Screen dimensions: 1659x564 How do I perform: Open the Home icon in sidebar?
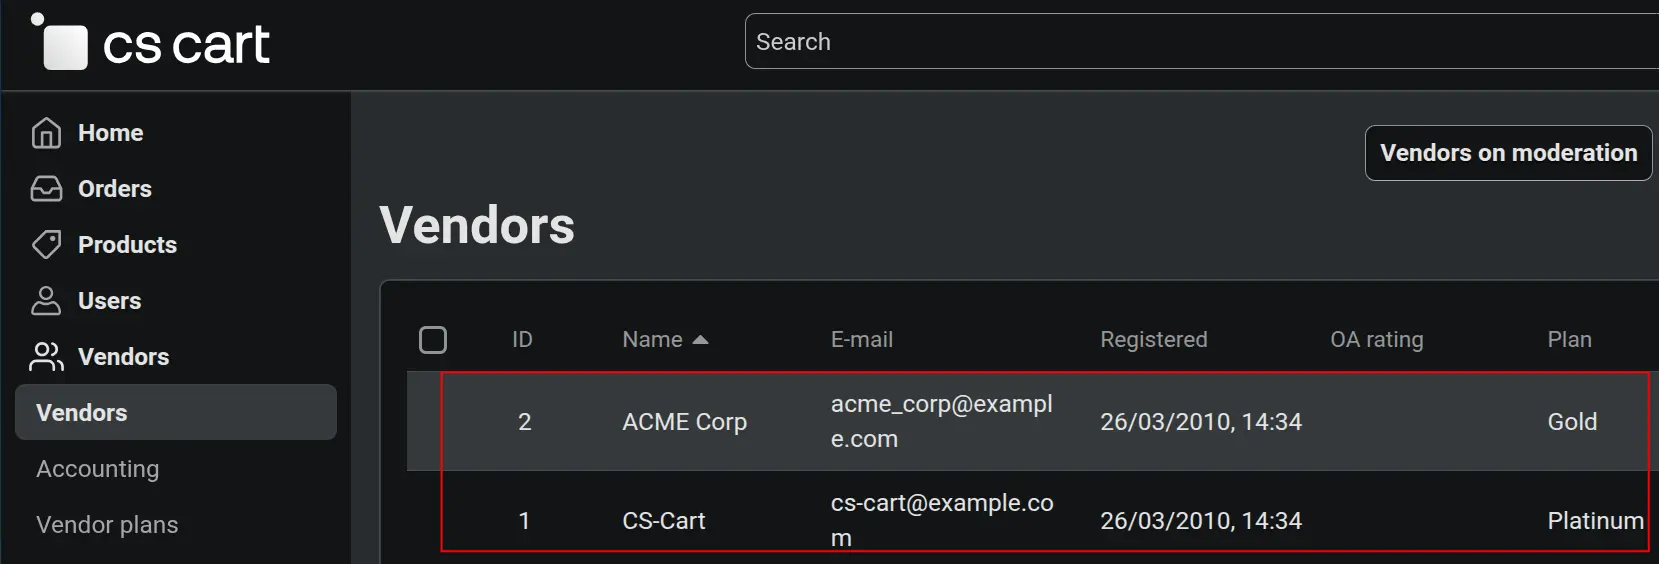(x=46, y=133)
